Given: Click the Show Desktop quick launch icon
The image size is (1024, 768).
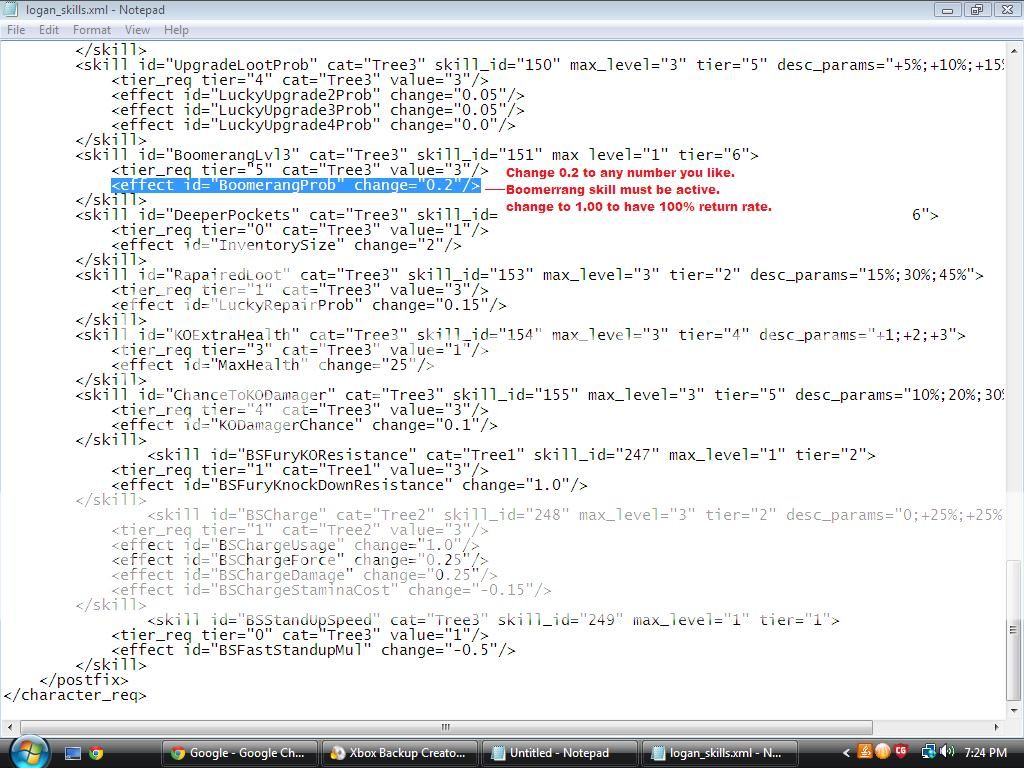Looking at the screenshot, I should (x=73, y=753).
